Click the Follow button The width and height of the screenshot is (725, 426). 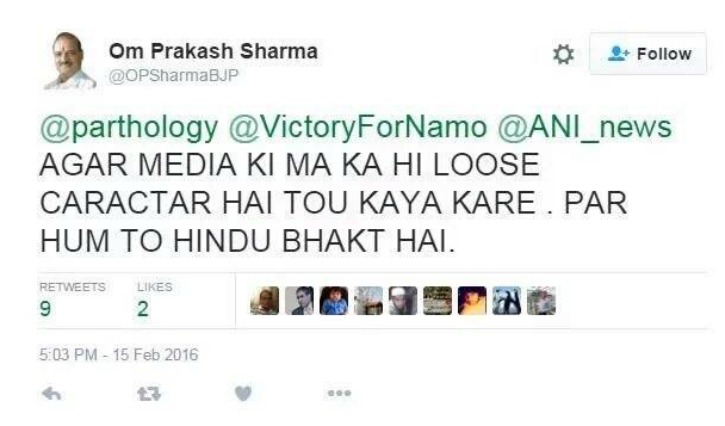(x=648, y=54)
